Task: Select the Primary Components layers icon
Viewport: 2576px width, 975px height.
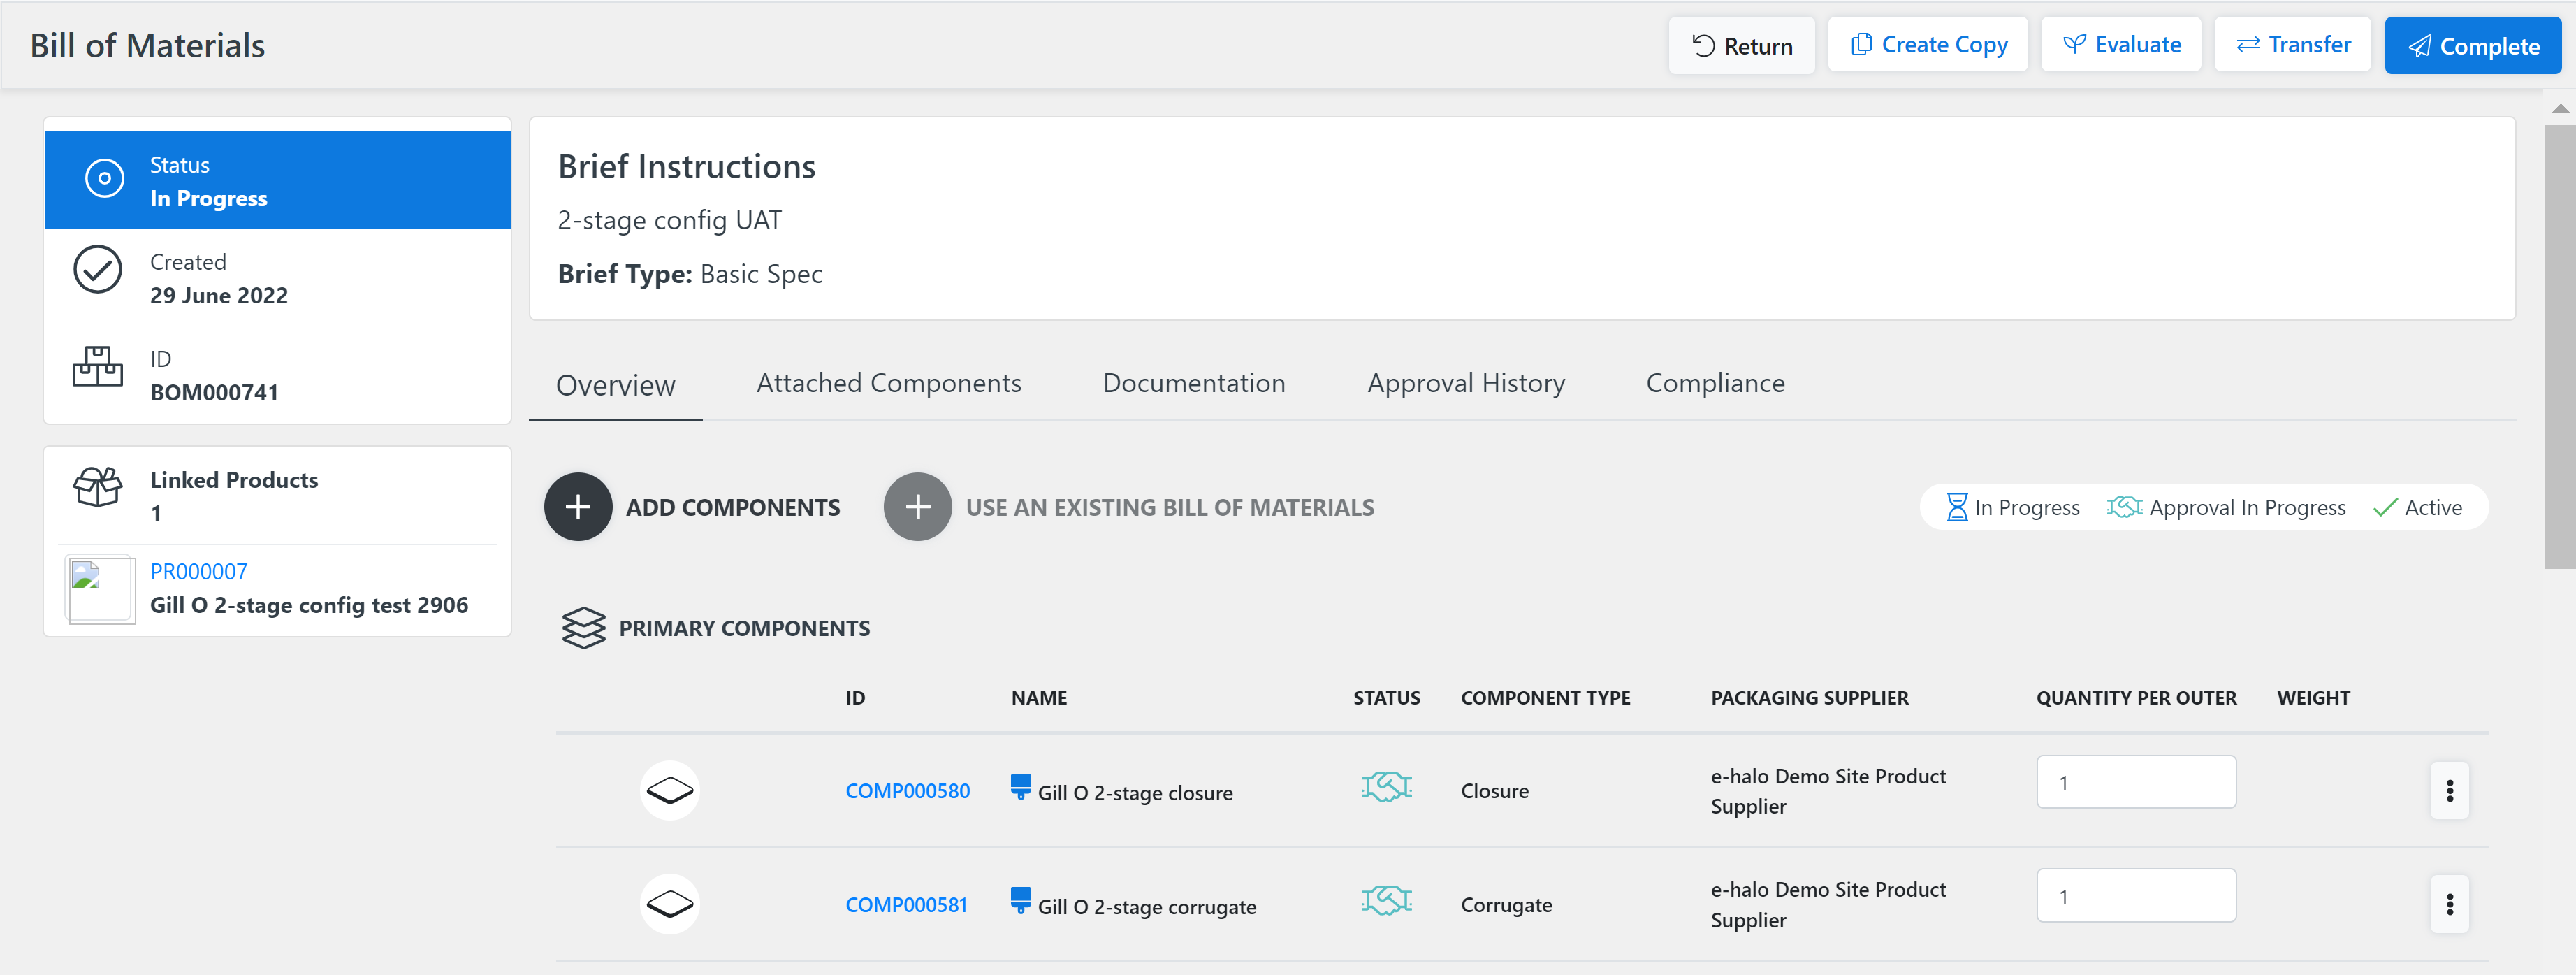Action: (x=584, y=628)
